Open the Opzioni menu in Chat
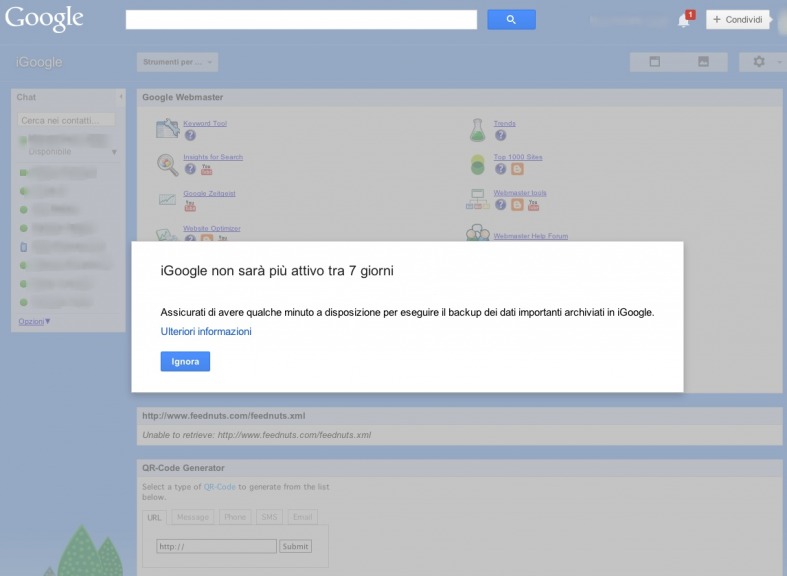This screenshot has height=576, width=787. tap(34, 321)
